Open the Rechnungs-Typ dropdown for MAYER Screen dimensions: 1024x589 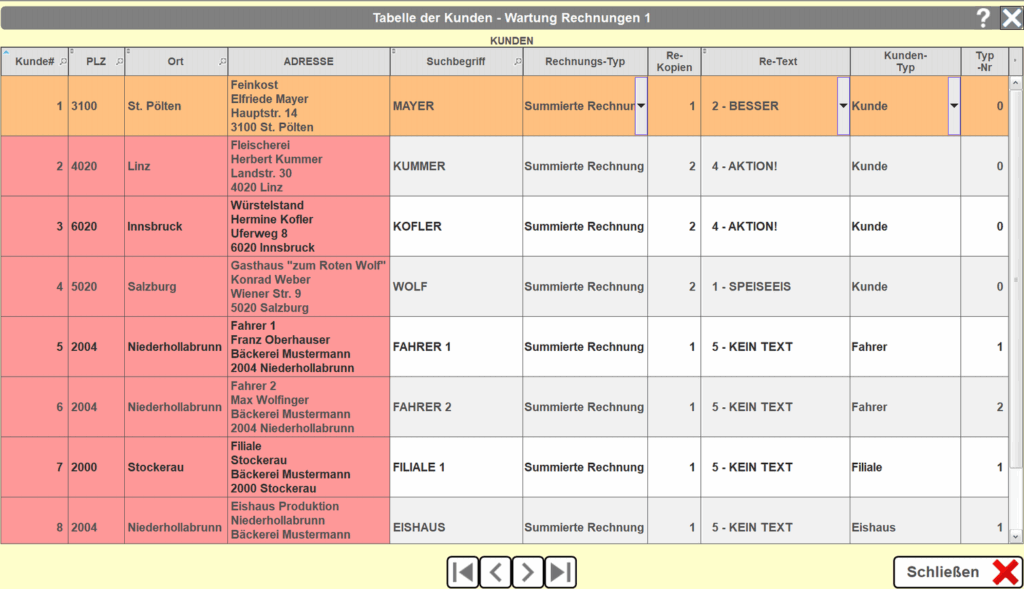click(641, 106)
